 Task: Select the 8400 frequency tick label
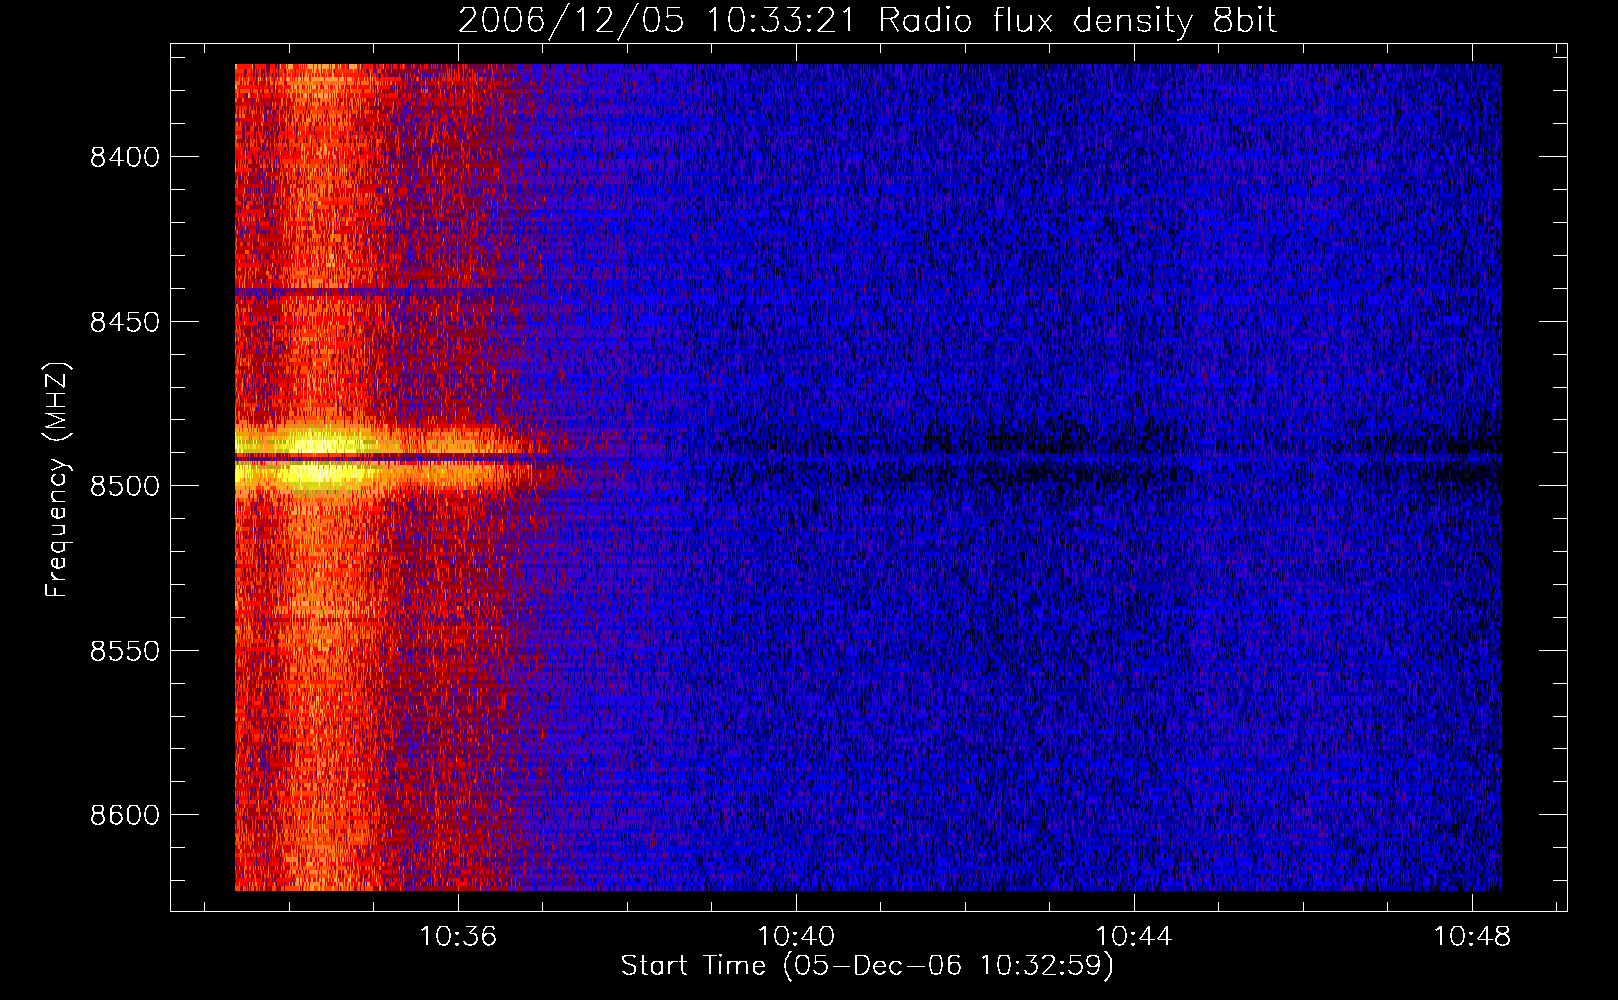tap(124, 157)
